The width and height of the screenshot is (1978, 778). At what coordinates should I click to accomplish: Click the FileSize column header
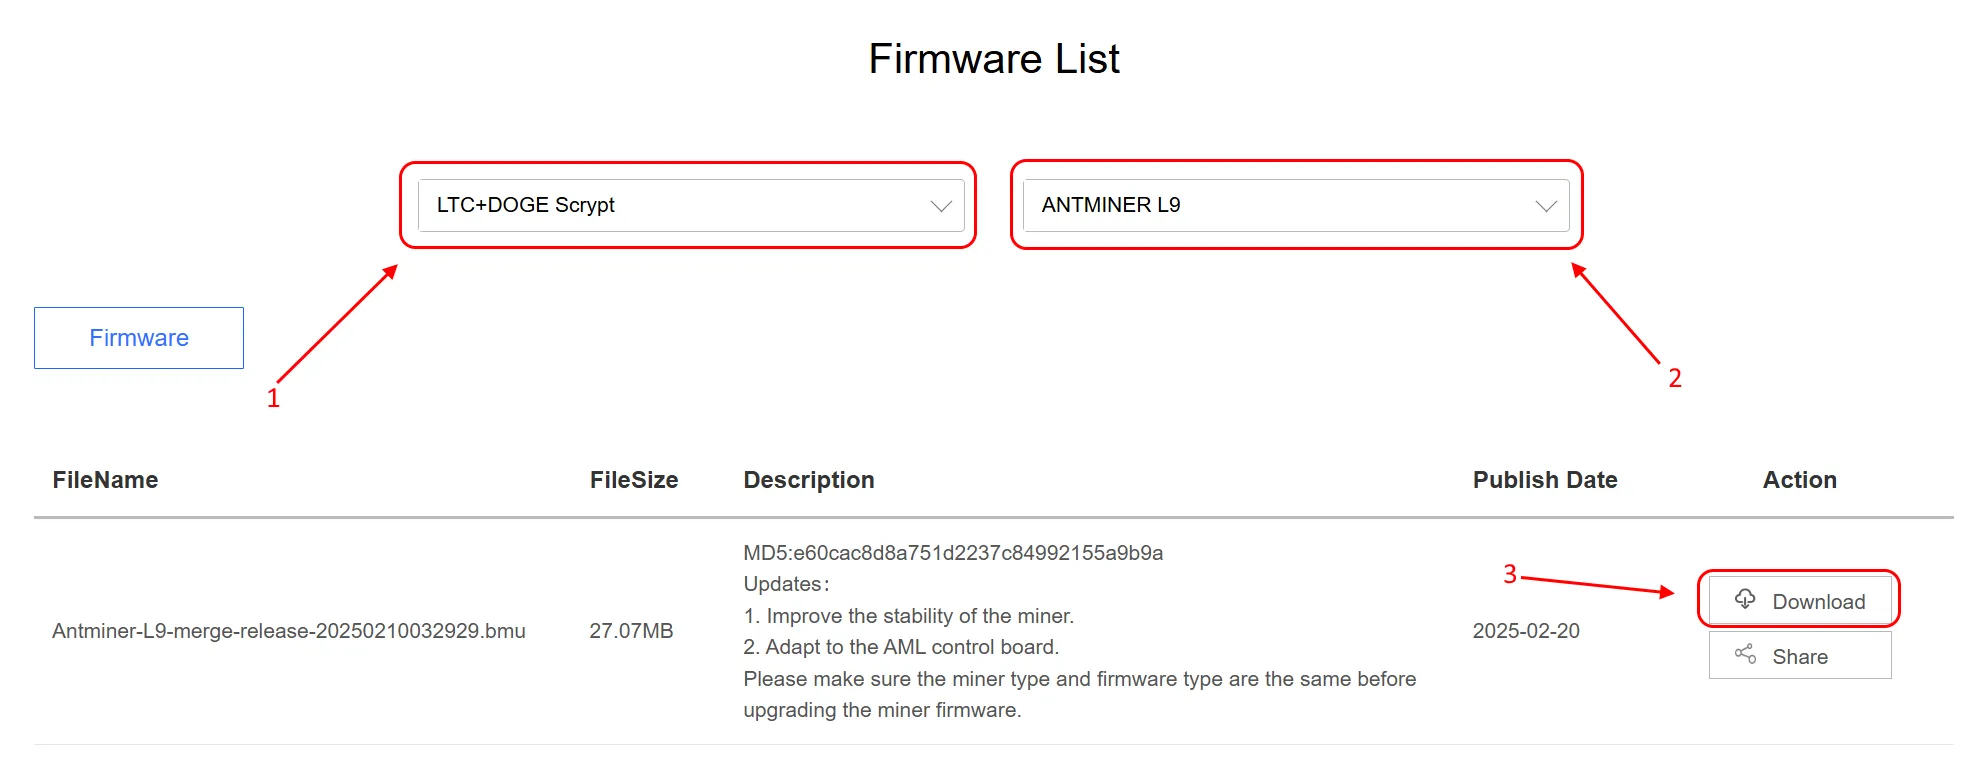tap(634, 480)
